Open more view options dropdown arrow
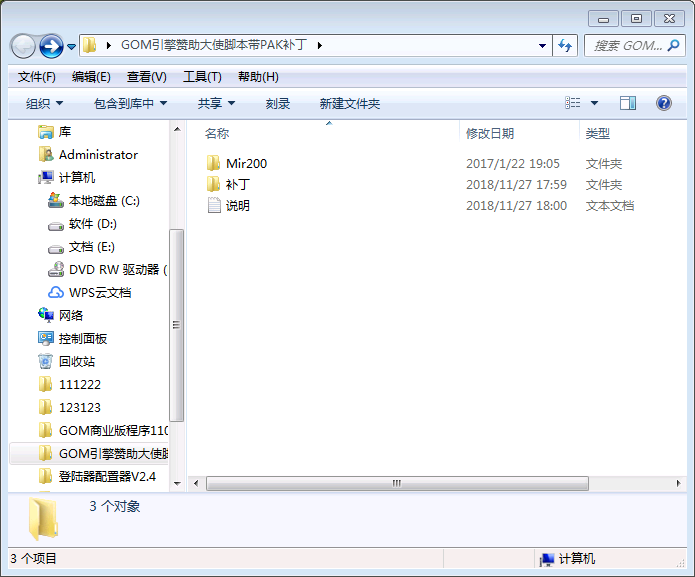This screenshot has width=695, height=577. (x=594, y=103)
